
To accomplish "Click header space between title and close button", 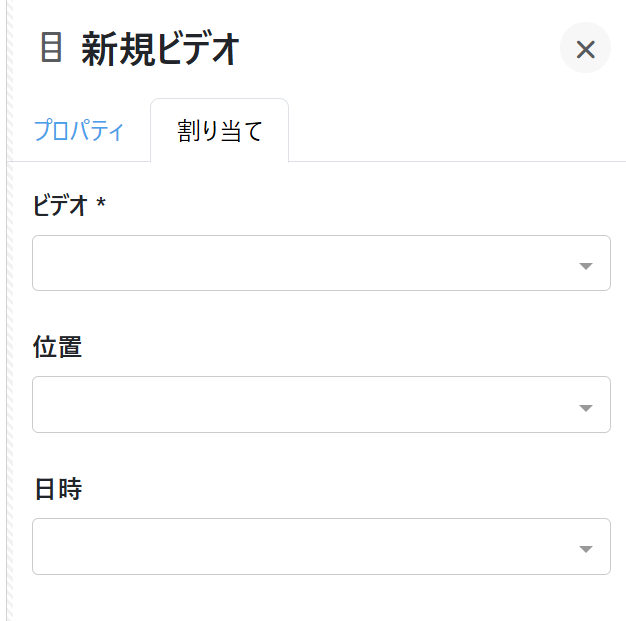I will (x=400, y=49).
